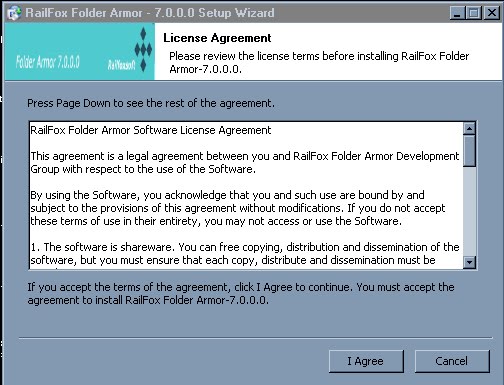Click the license scrollbar thumb
Viewport: 504px width, 385px height.
point(469,151)
